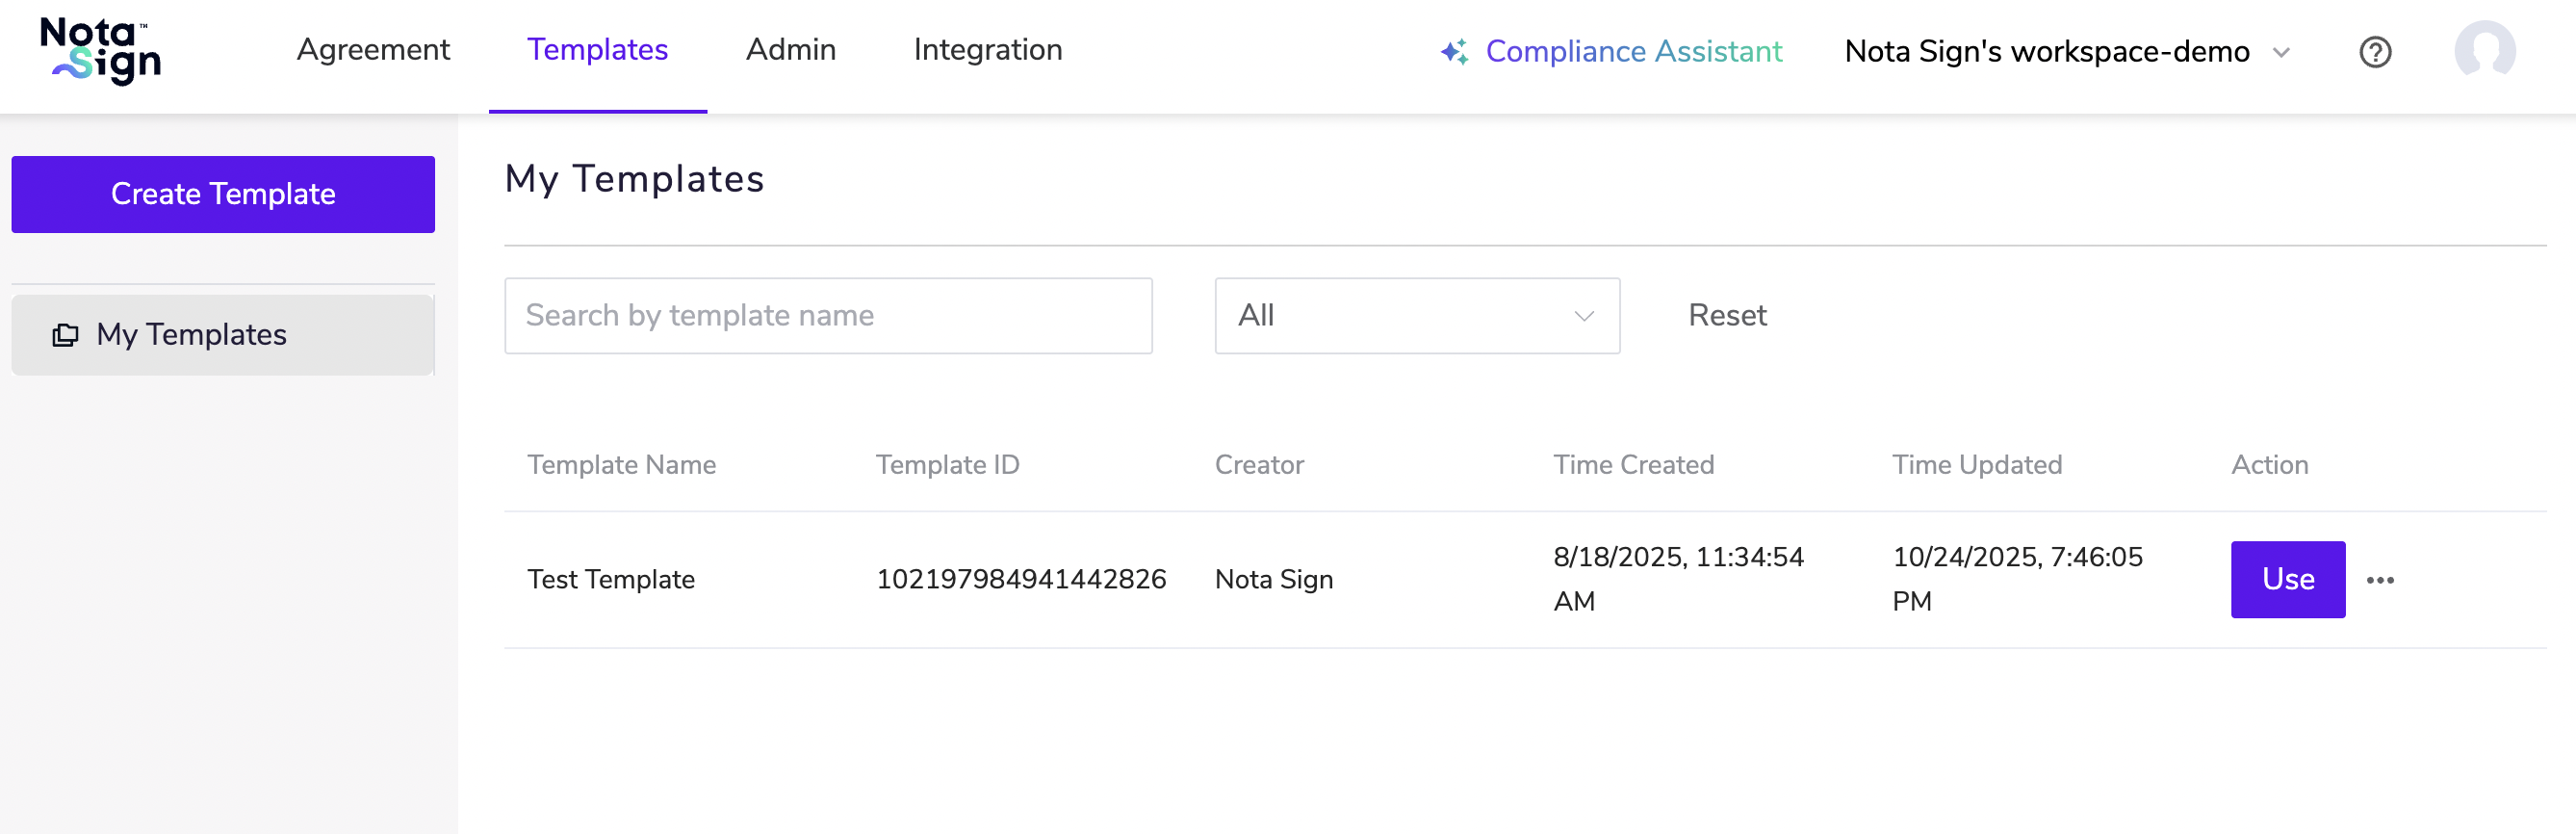2576x834 pixels.
Task: Select the Templates tab
Action: pos(597,50)
